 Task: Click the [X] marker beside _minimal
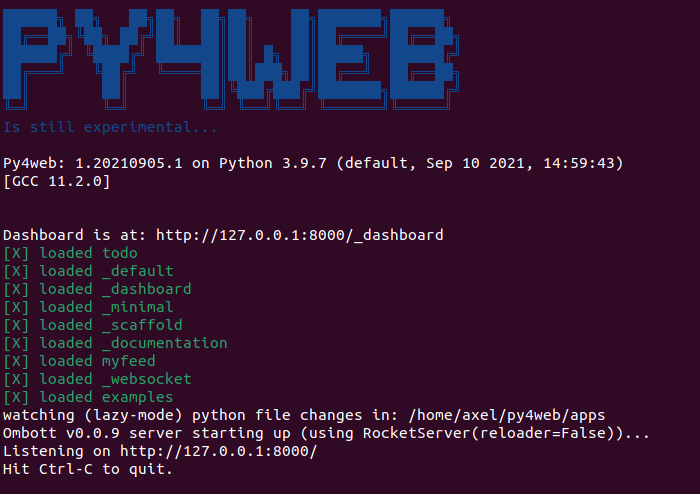16,307
